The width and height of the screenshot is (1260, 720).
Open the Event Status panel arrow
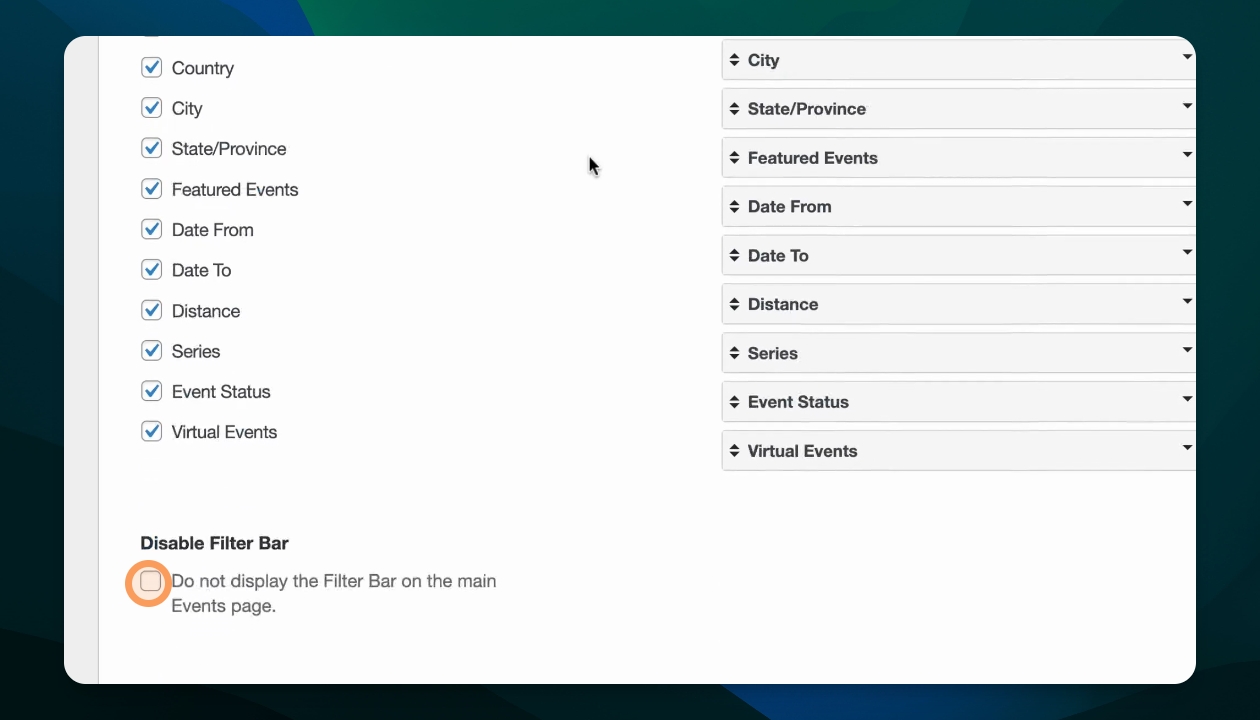[1187, 399]
